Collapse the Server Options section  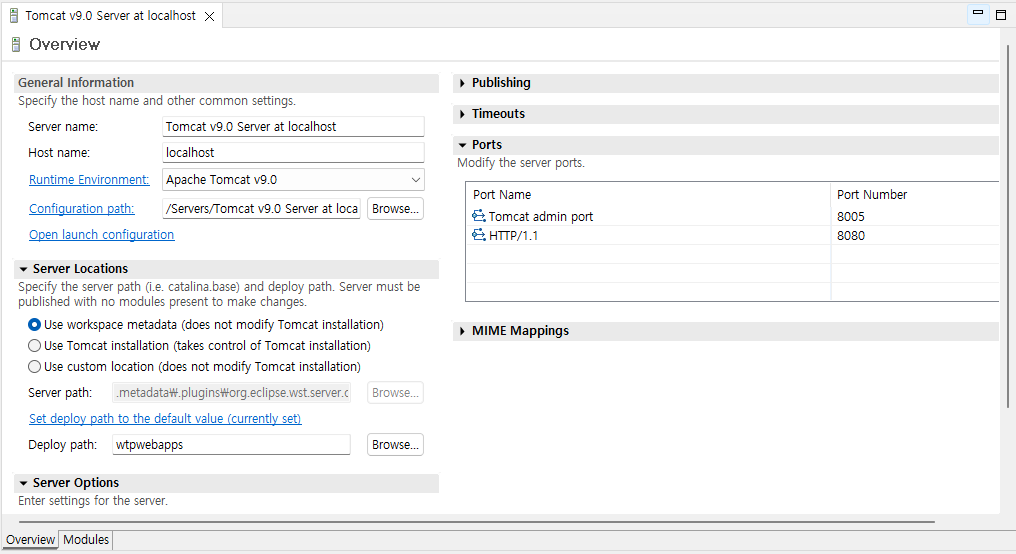[x=23, y=483]
